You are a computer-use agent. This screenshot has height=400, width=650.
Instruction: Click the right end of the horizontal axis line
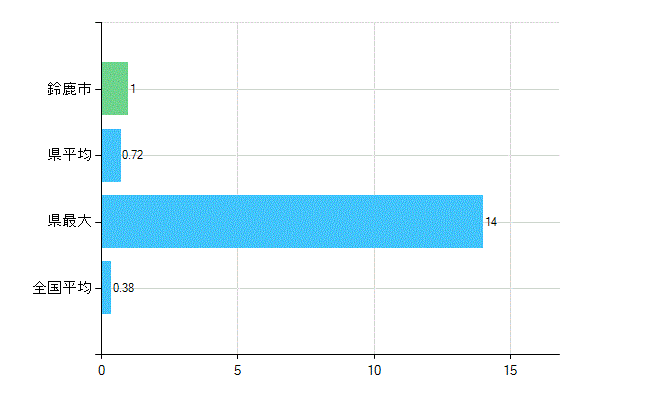tap(557, 354)
